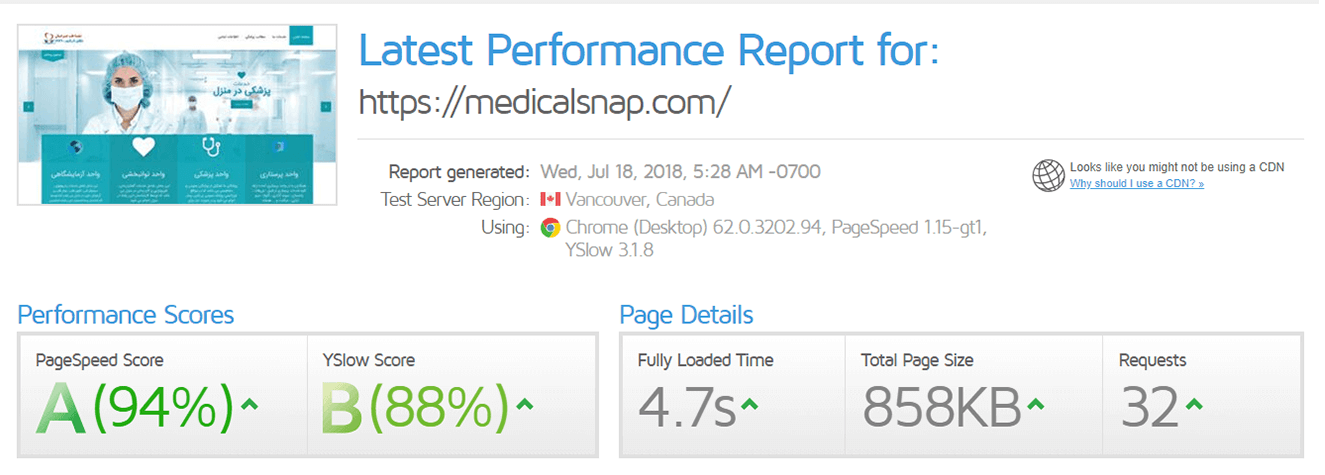The image size is (1325, 475).
Task: Click the 858KB Total Page Size value
Action: 941,406
